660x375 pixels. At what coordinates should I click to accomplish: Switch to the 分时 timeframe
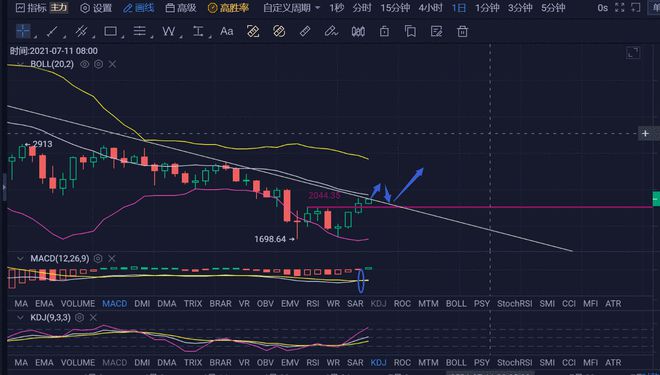click(362, 8)
